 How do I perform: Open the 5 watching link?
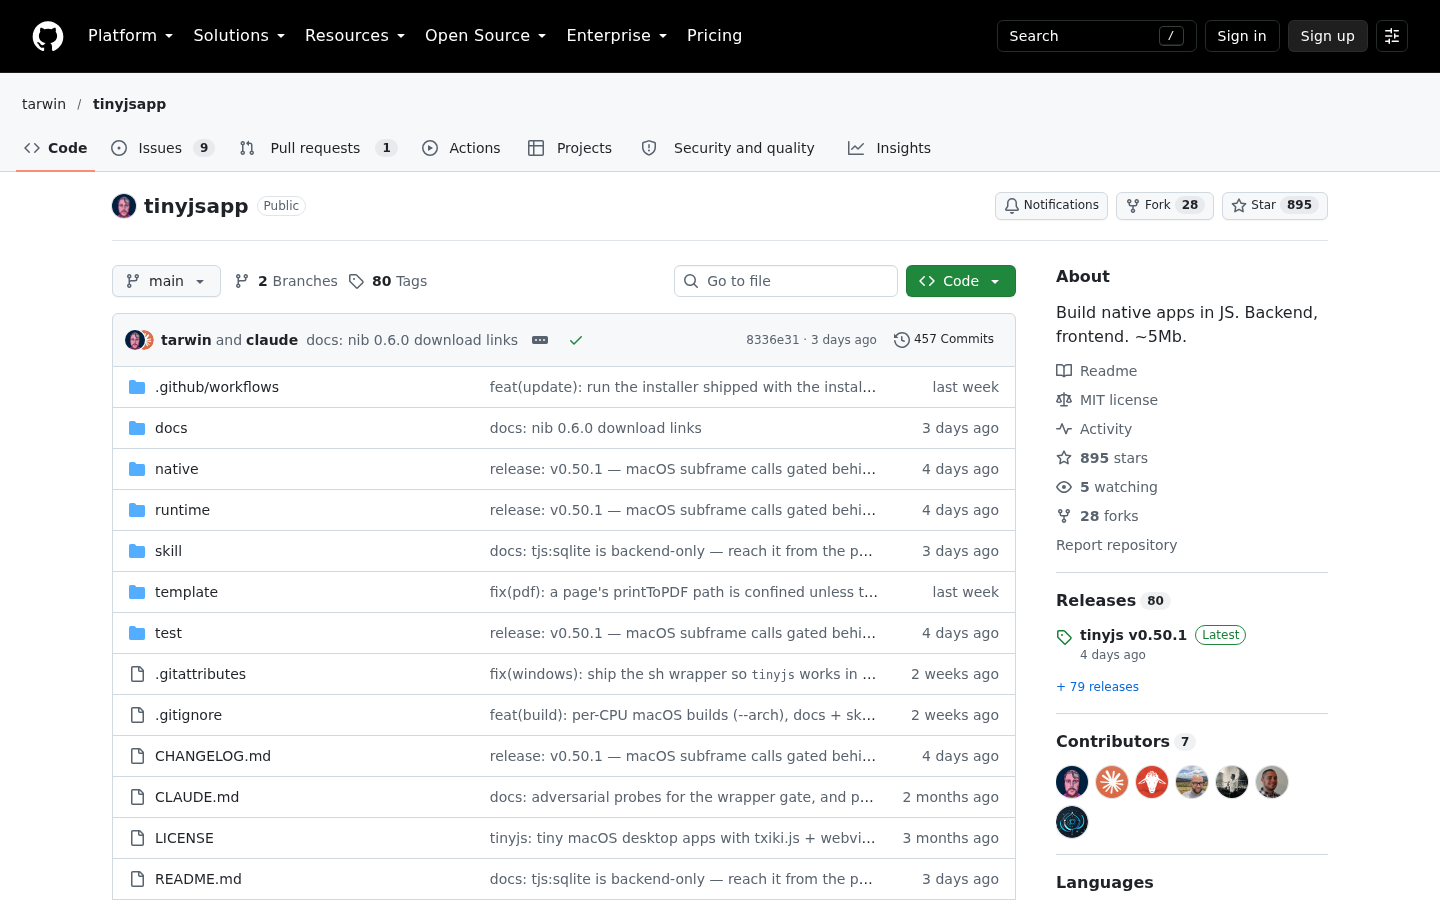1107,487
